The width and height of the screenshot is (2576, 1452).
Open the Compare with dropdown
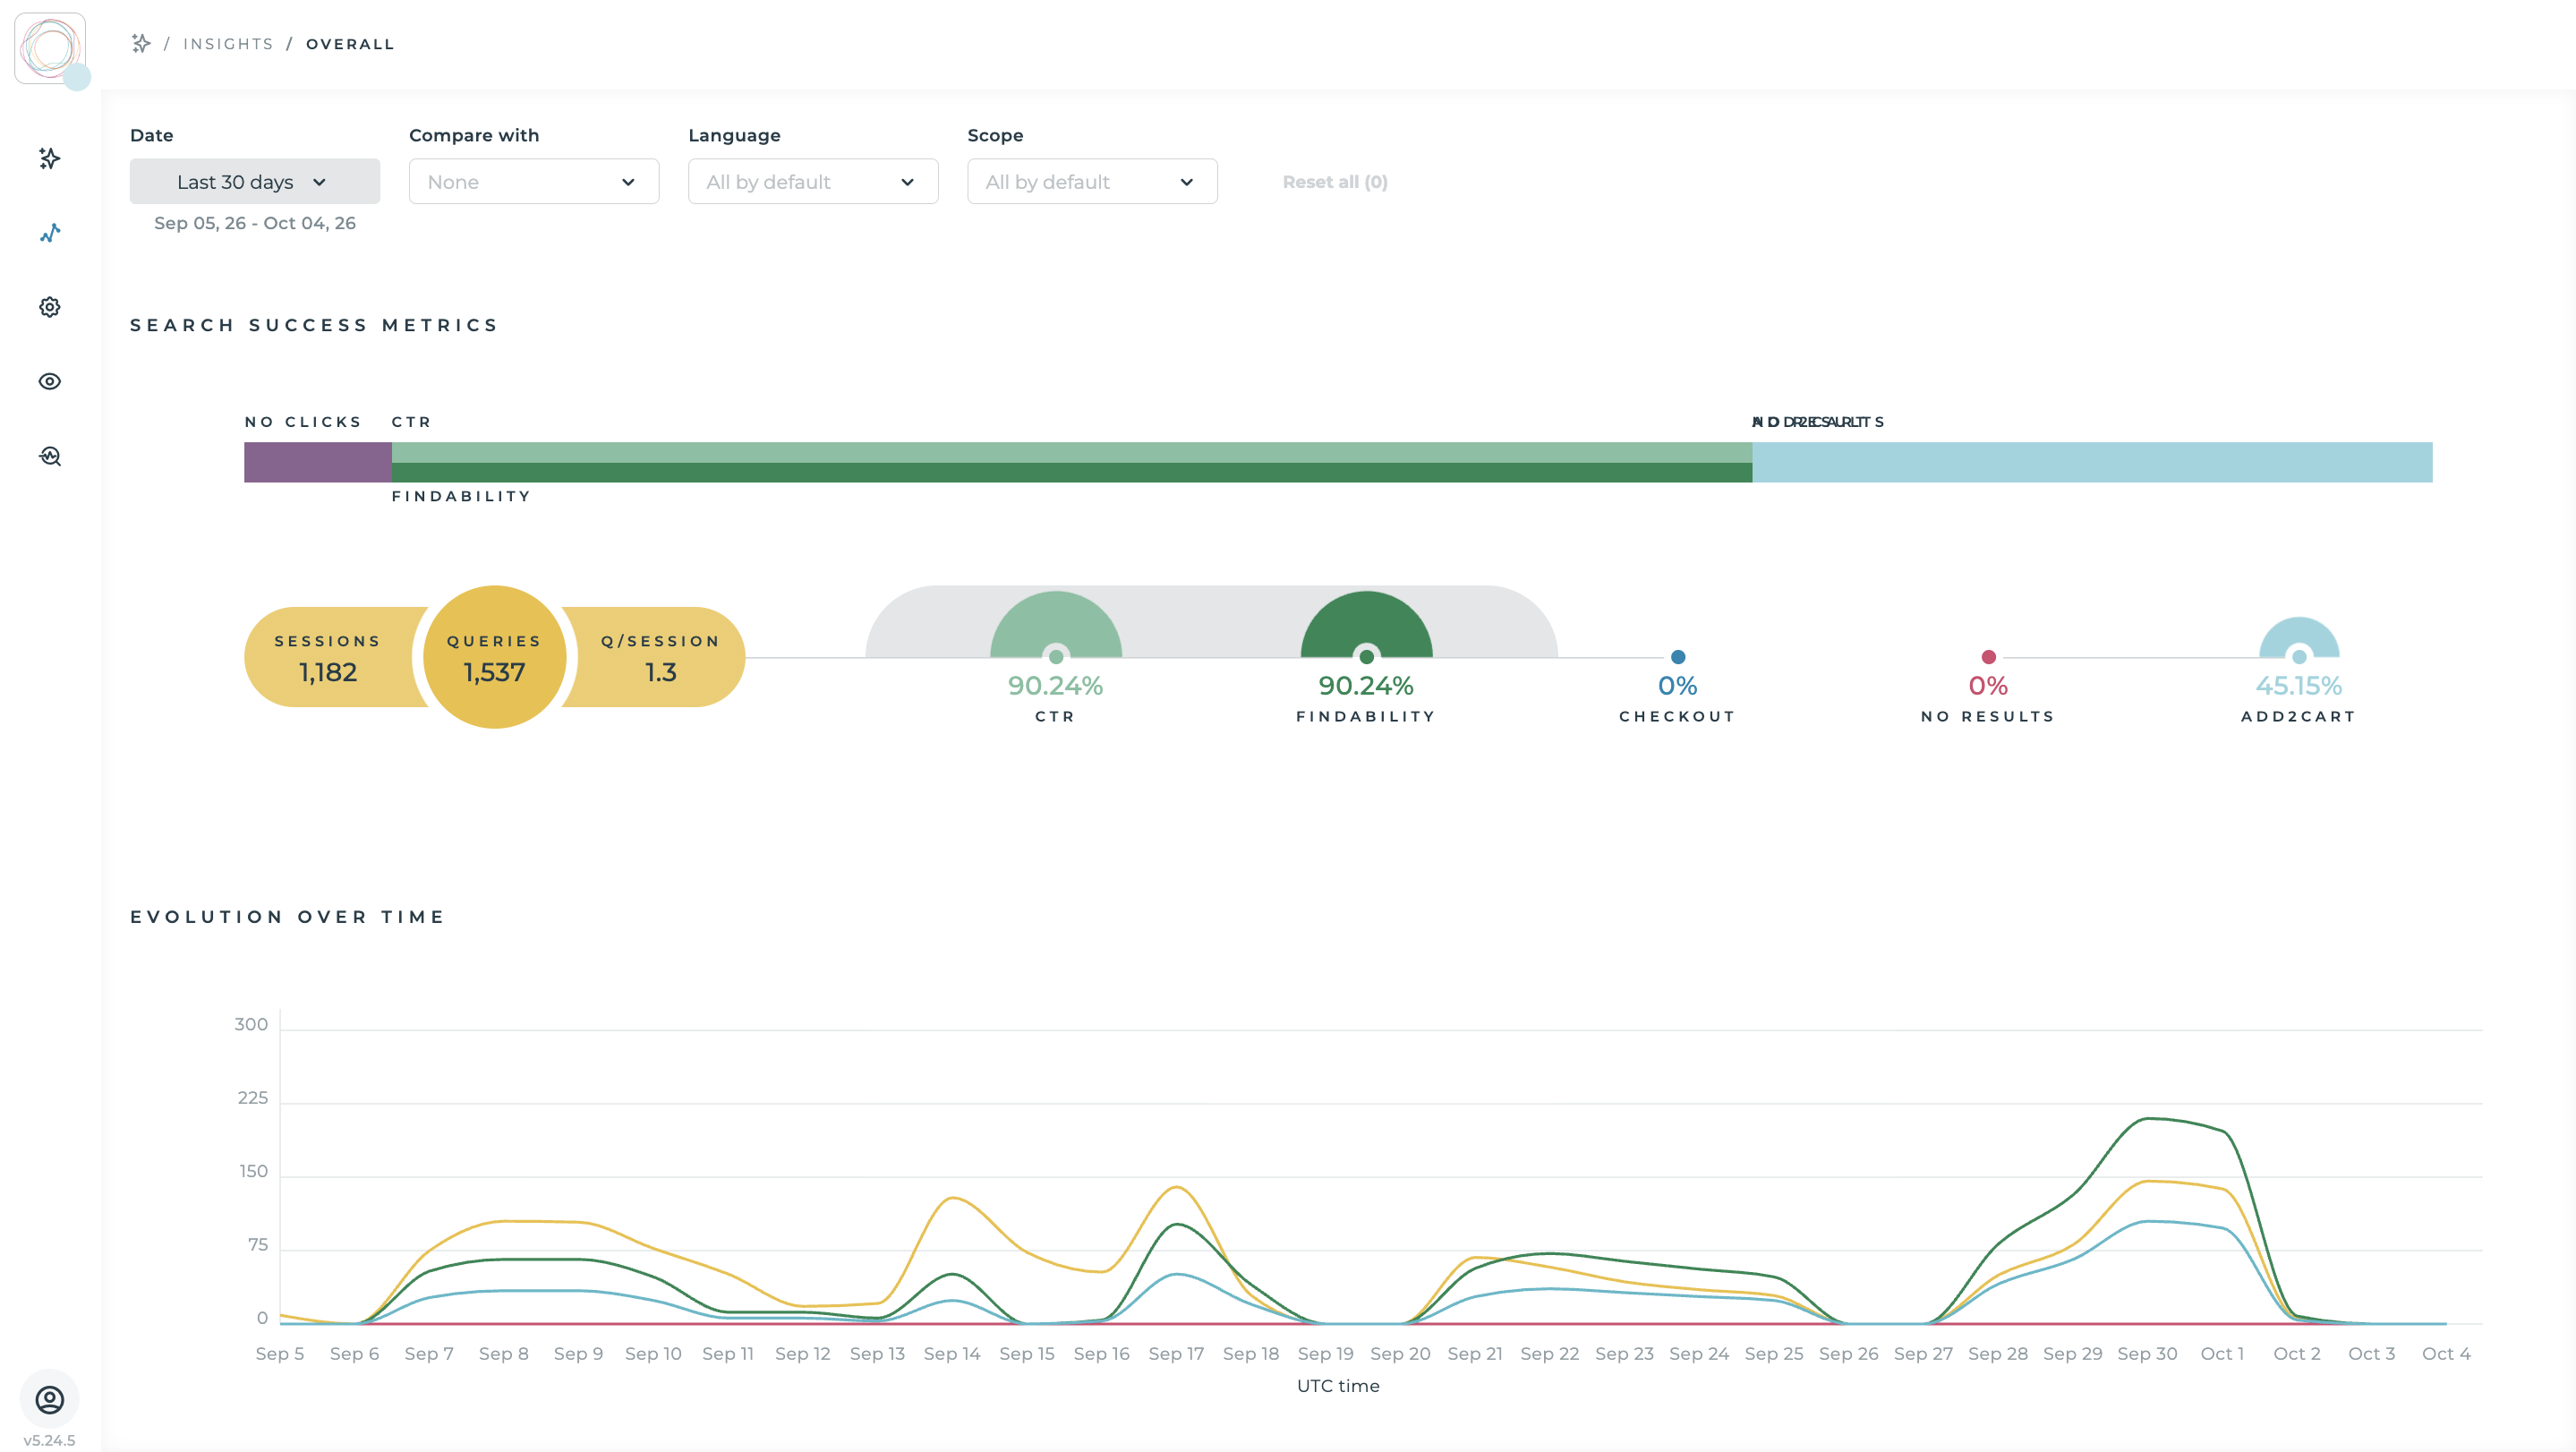point(534,182)
